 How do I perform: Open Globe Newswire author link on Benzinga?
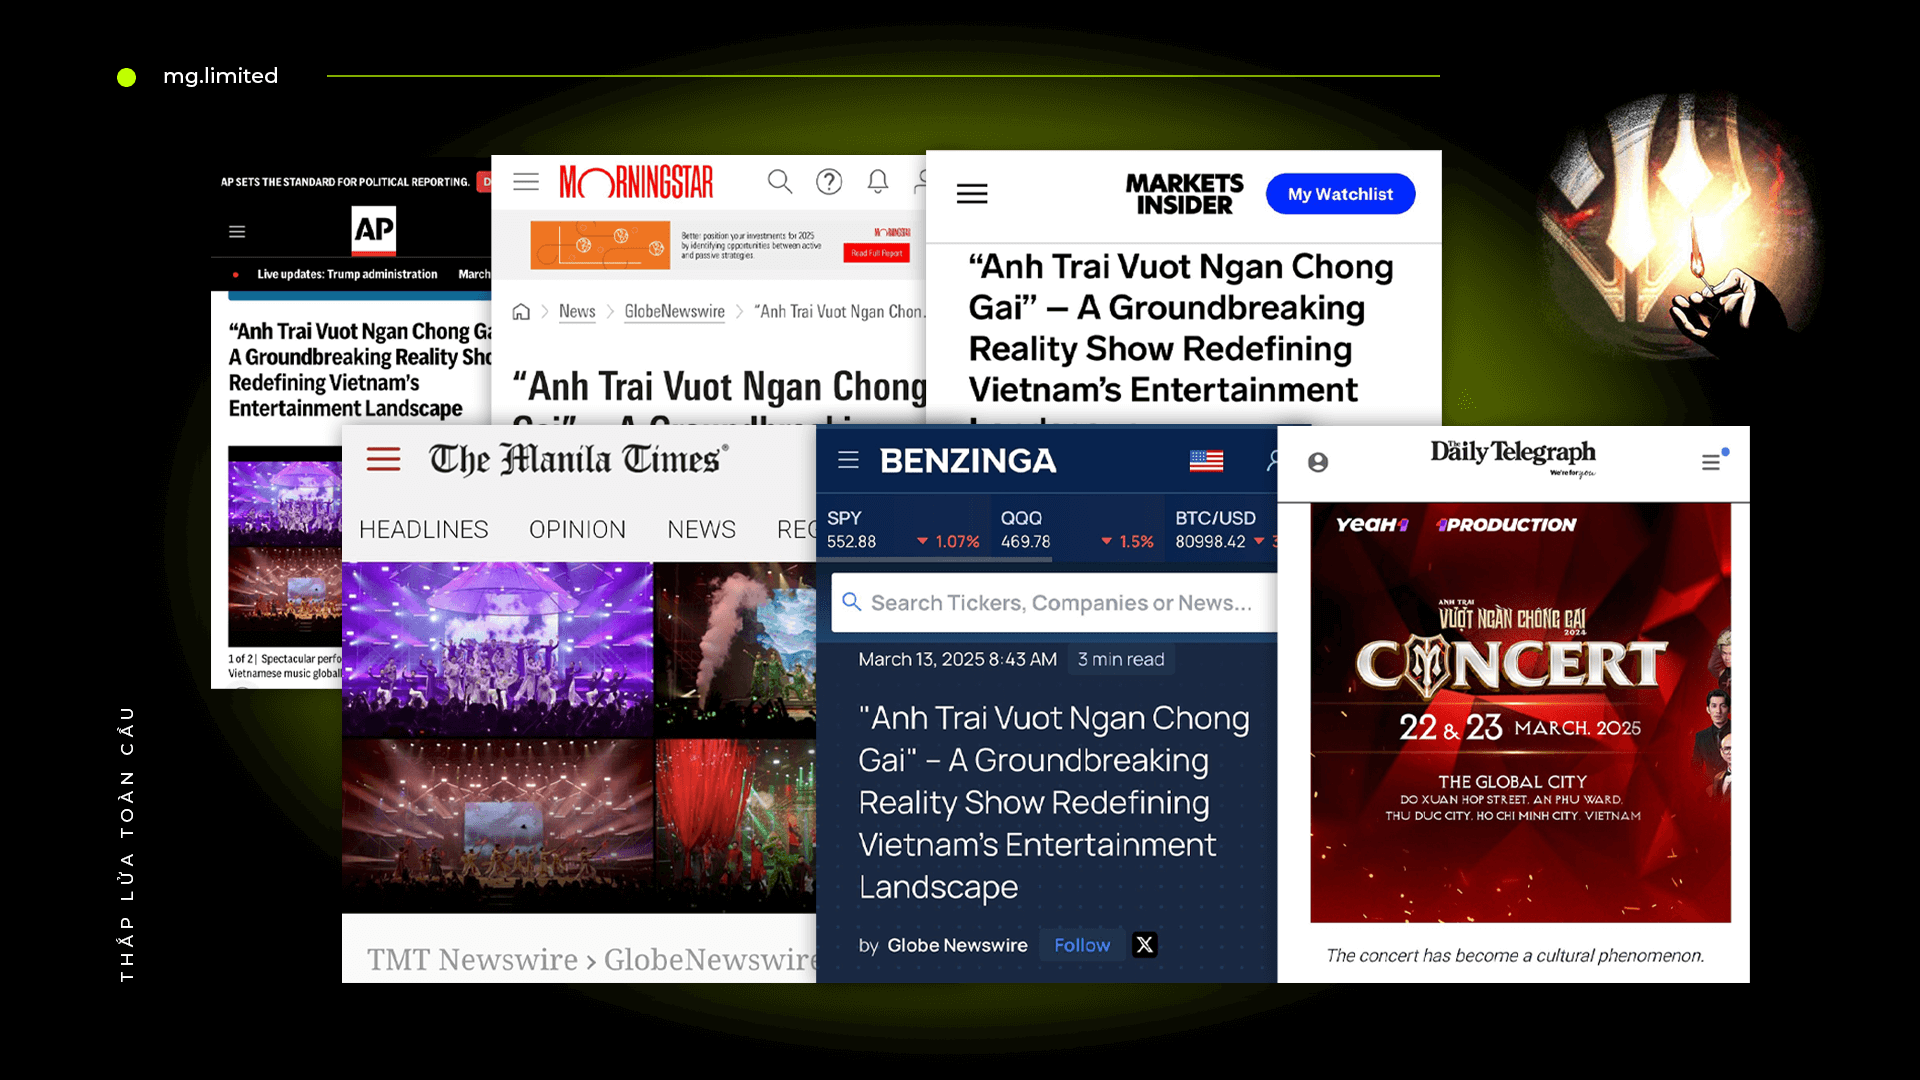(x=957, y=945)
